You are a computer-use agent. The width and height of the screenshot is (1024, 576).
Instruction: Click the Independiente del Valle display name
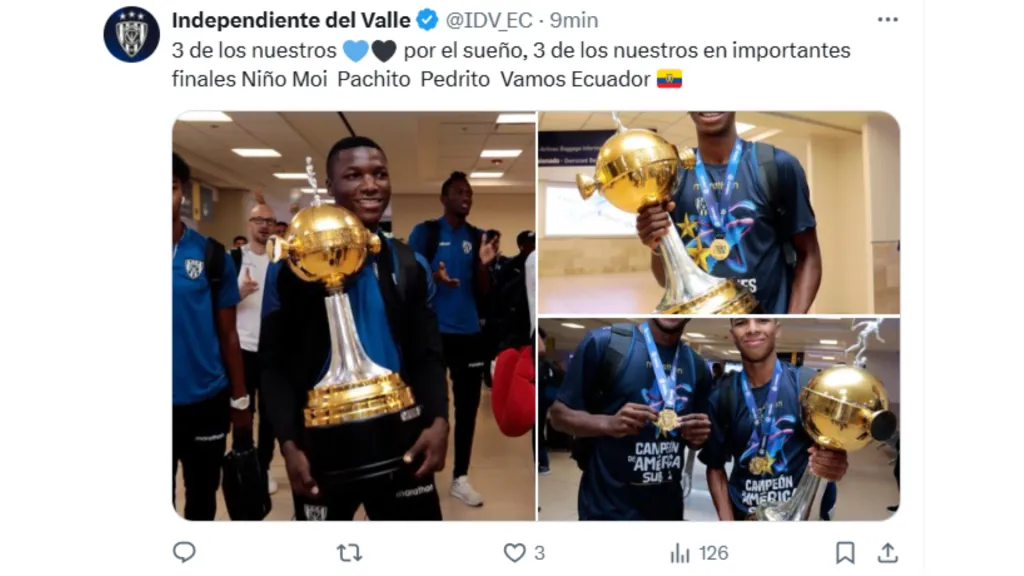[291, 20]
